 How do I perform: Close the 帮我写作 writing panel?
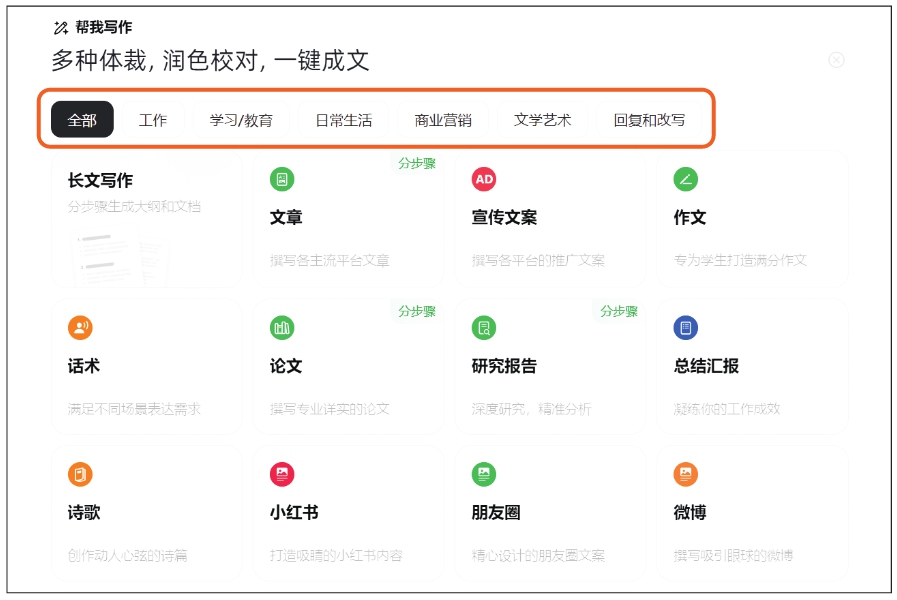click(836, 60)
